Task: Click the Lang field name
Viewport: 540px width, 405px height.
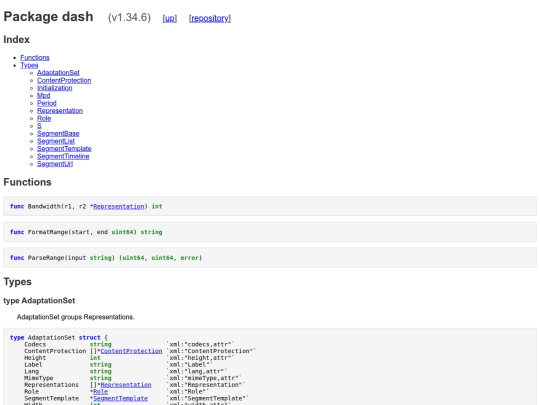Action: click(x=31, y=371)
